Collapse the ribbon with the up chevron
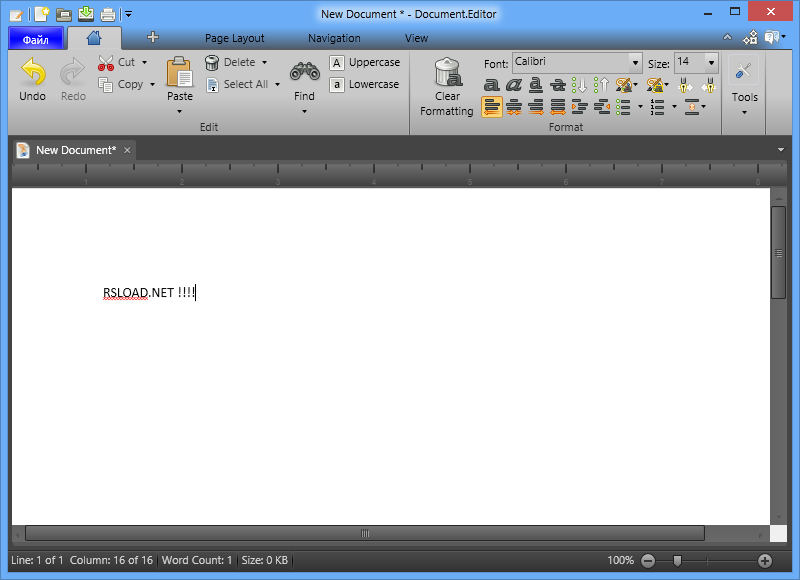This screenshot has height=580, width=800. click(728, 37)
